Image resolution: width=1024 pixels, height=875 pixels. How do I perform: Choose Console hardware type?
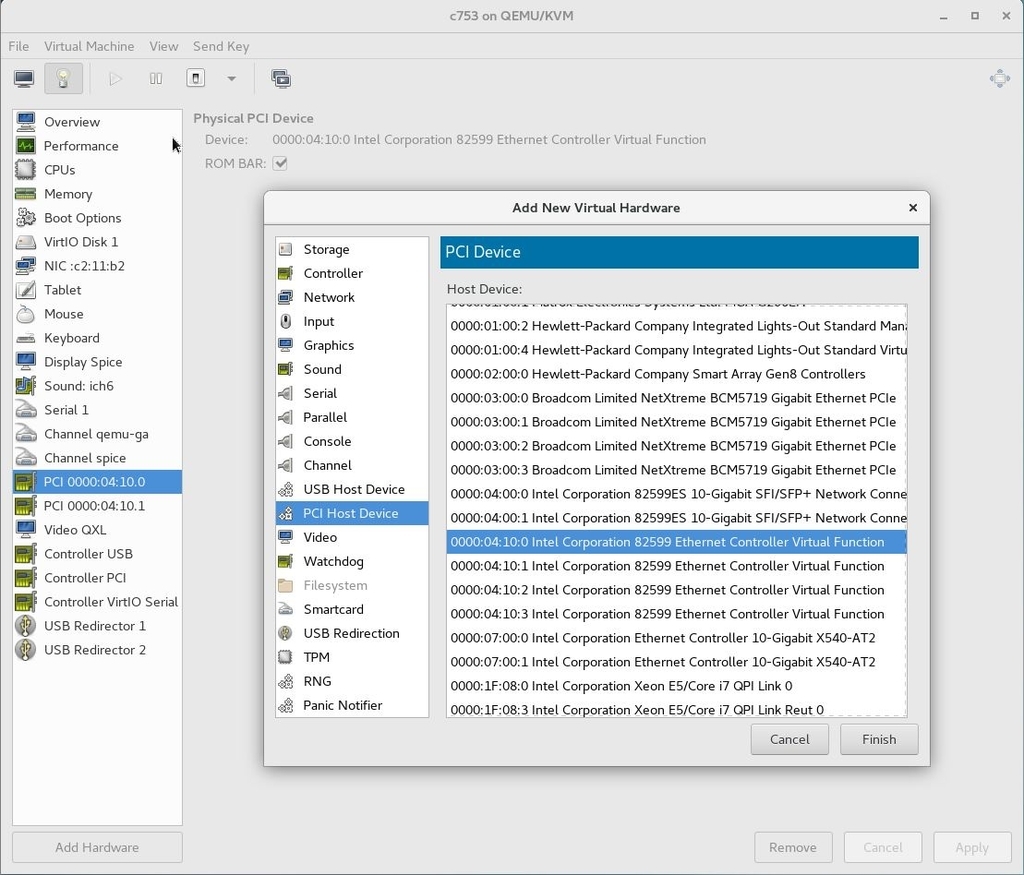click(x=352, y=441)
